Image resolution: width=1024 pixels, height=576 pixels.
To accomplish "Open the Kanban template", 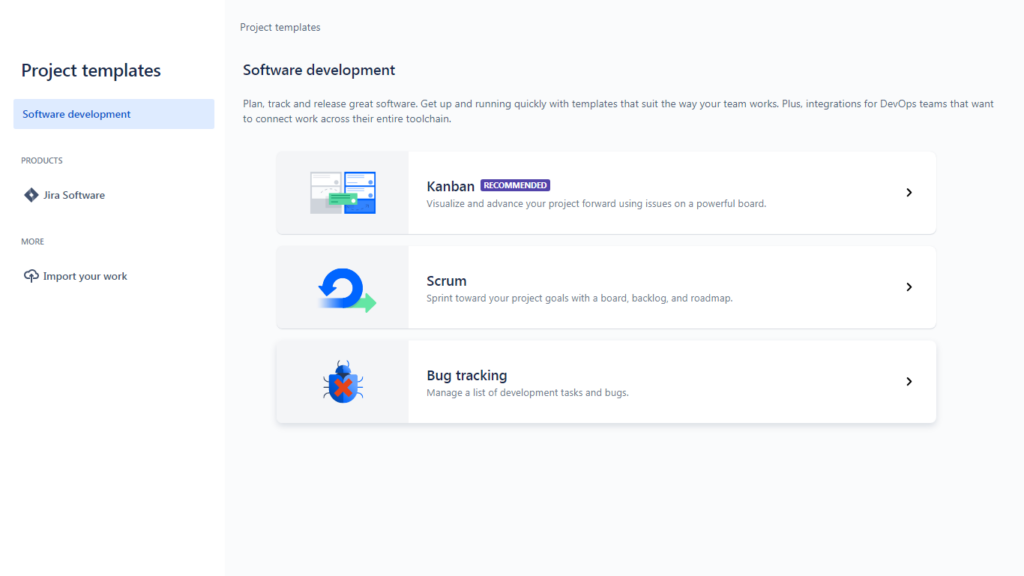I will tap(450, 186).
